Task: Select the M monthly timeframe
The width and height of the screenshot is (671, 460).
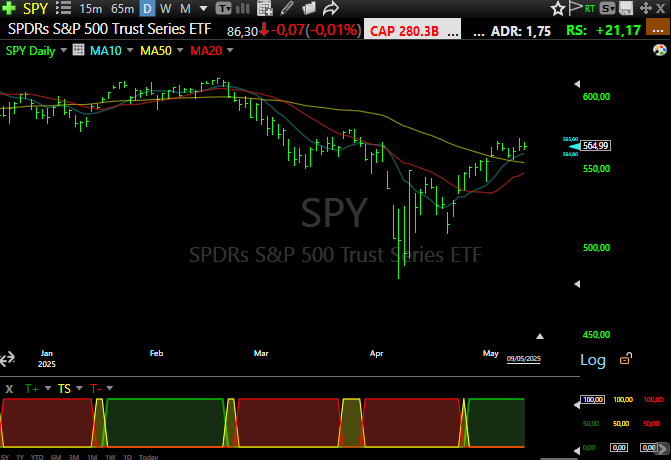Action: [185, 8]
